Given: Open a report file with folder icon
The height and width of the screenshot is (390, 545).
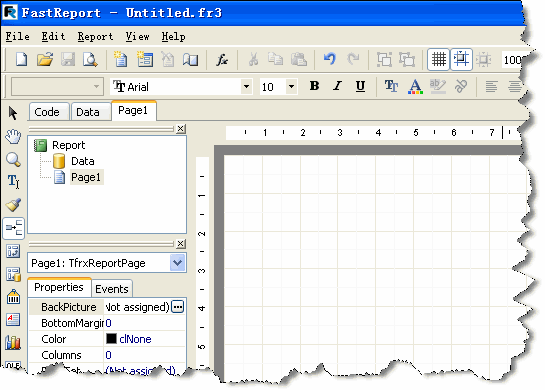Looking at the screenshot, I should coord(45,59).
